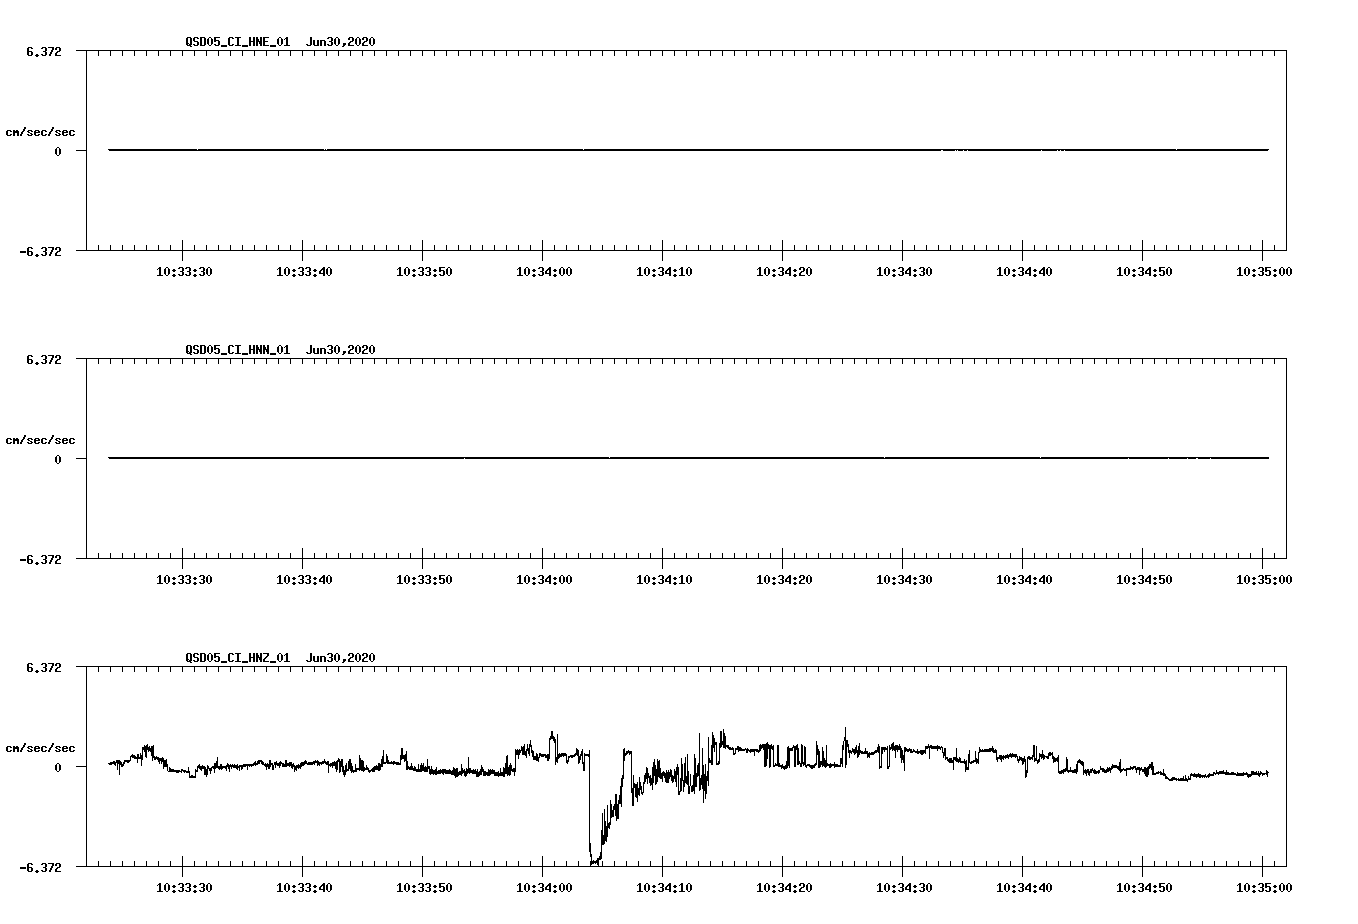The height and width of the screenshot is (924, 1358).
Task: Pick the 10:33:40 time label under HNZ plot
Action: 304,888
